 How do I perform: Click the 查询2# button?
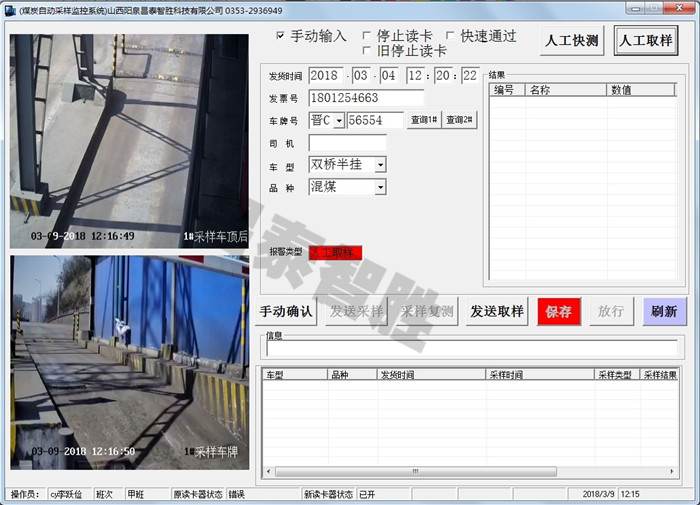tap(460, 120)
